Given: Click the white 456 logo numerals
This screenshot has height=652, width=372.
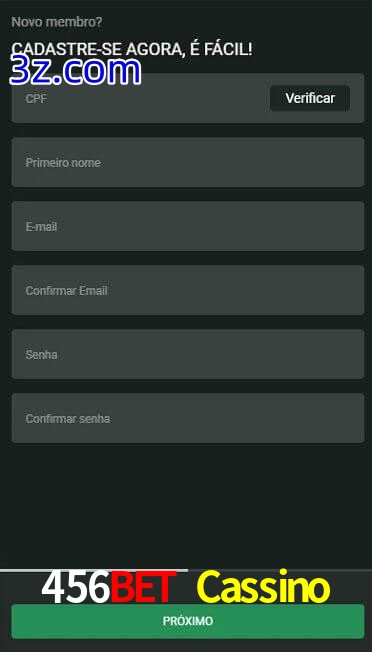Looking at the screenshot, I should (x=76, y=588).
